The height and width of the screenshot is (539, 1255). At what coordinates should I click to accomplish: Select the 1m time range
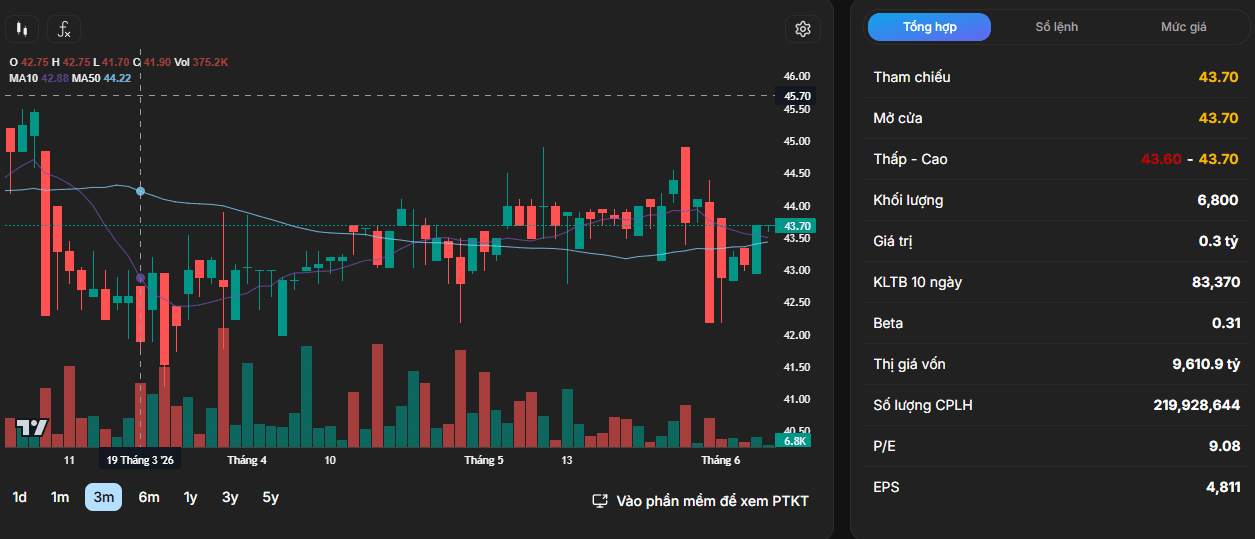click(60, 497)
